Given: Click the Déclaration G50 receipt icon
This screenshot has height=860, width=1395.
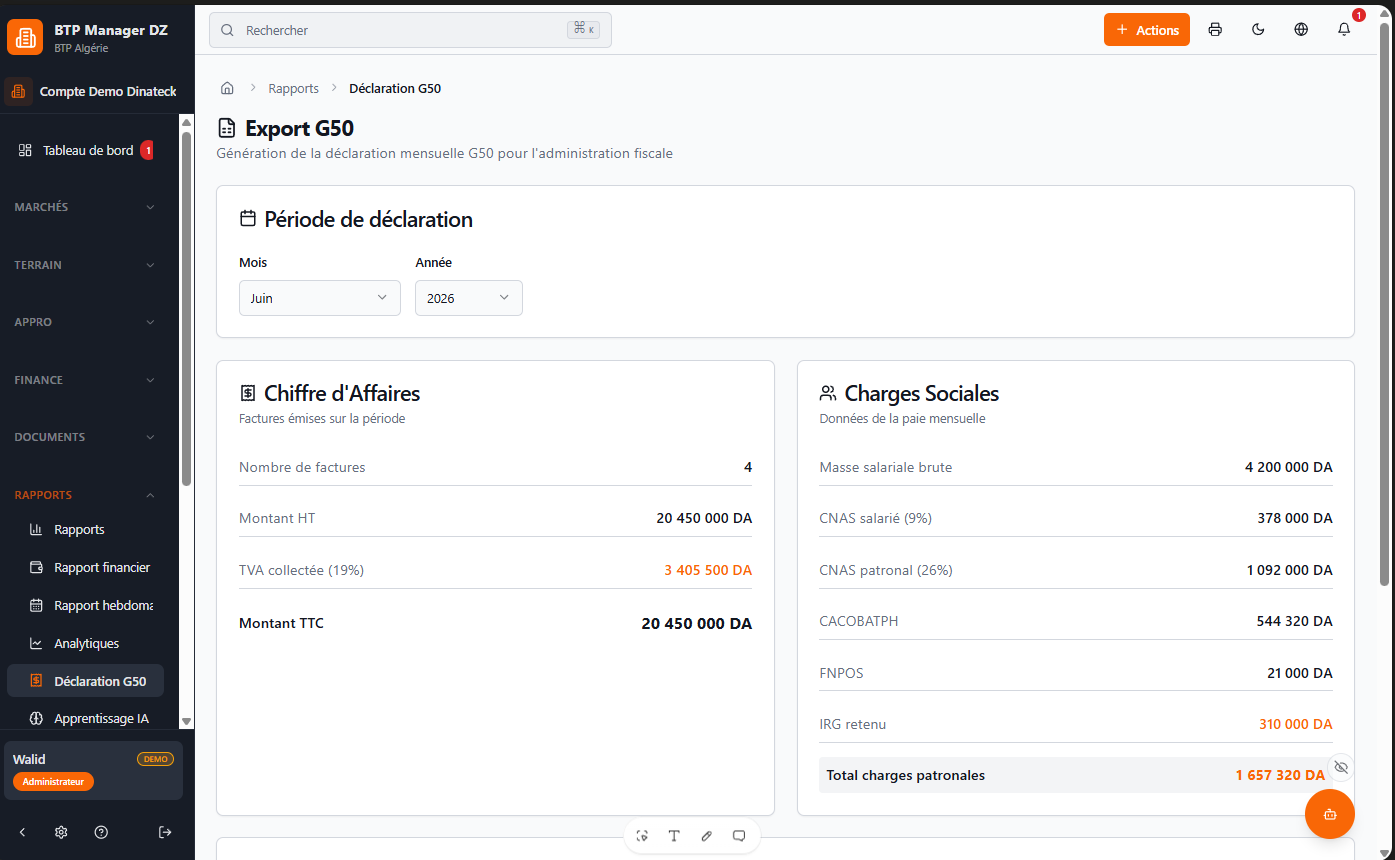Looking at the screenshot, I should pos(36,681).
